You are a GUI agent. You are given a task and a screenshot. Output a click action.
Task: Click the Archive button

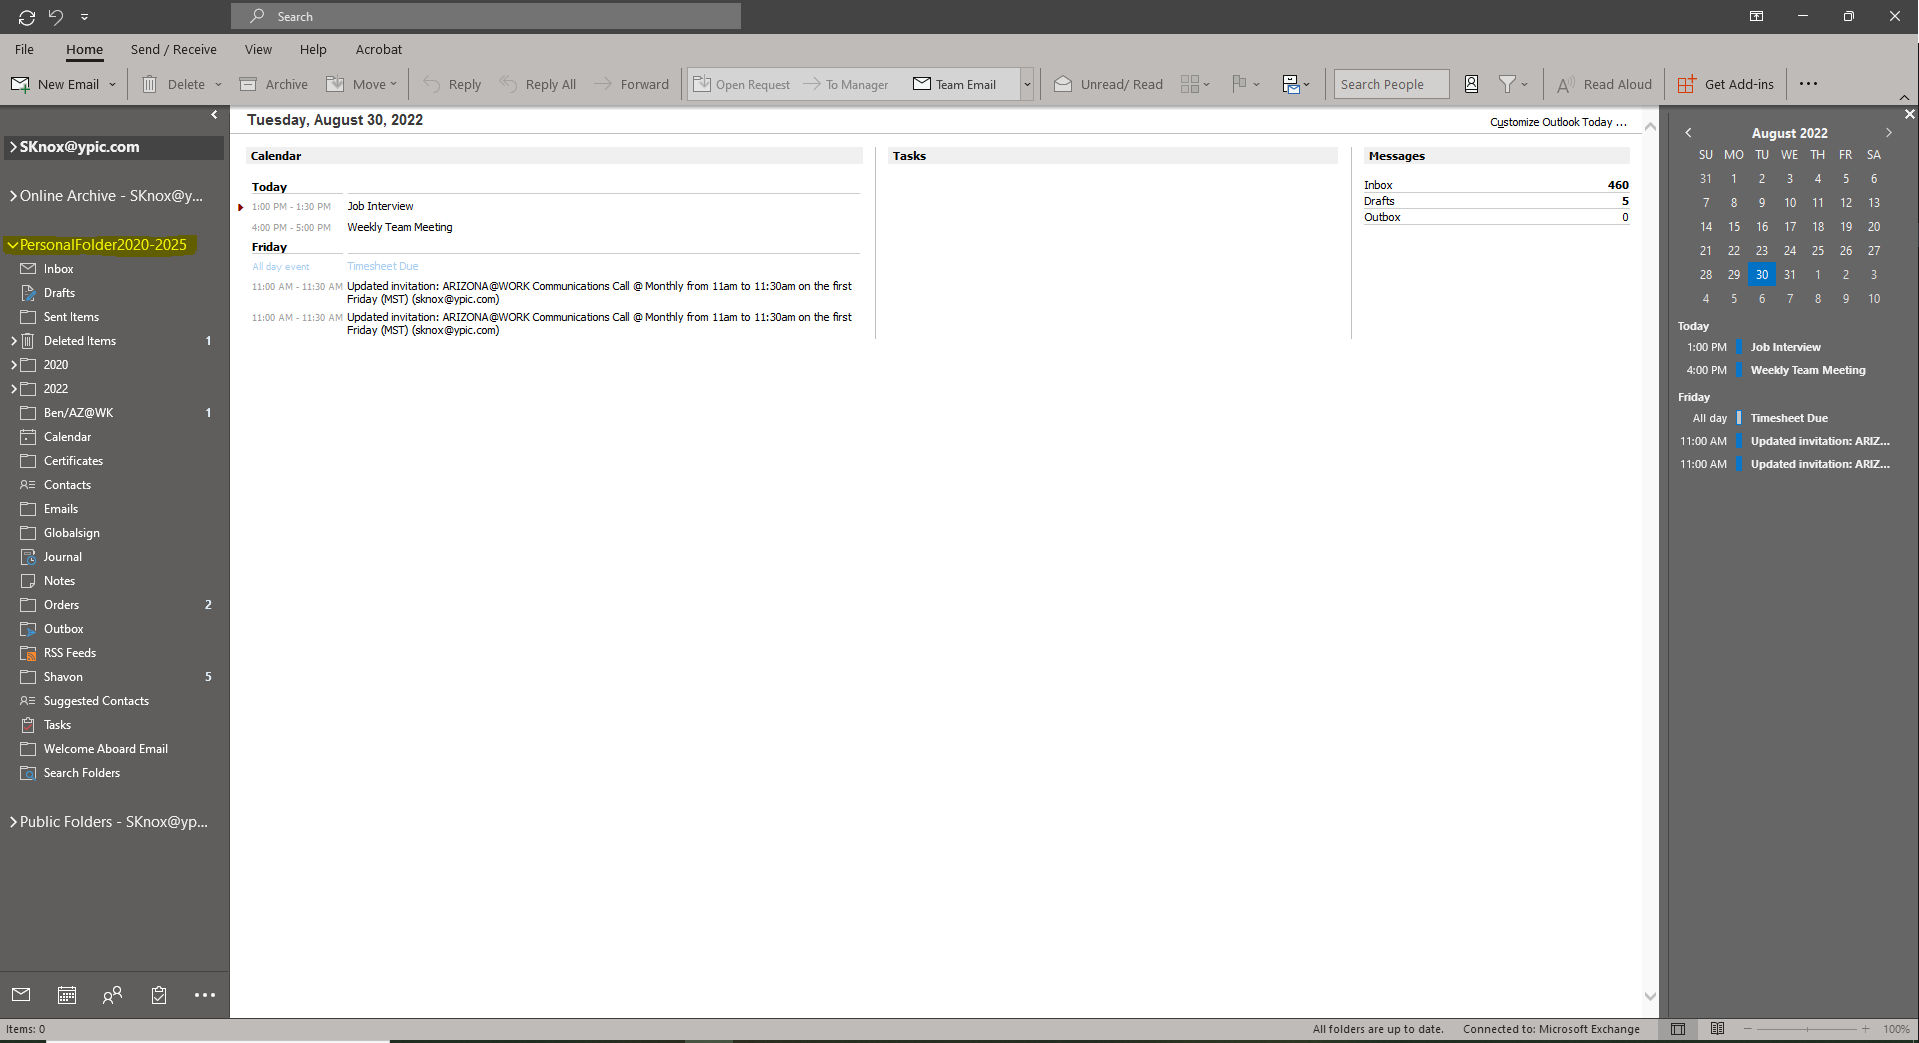[x=273, y=85]
